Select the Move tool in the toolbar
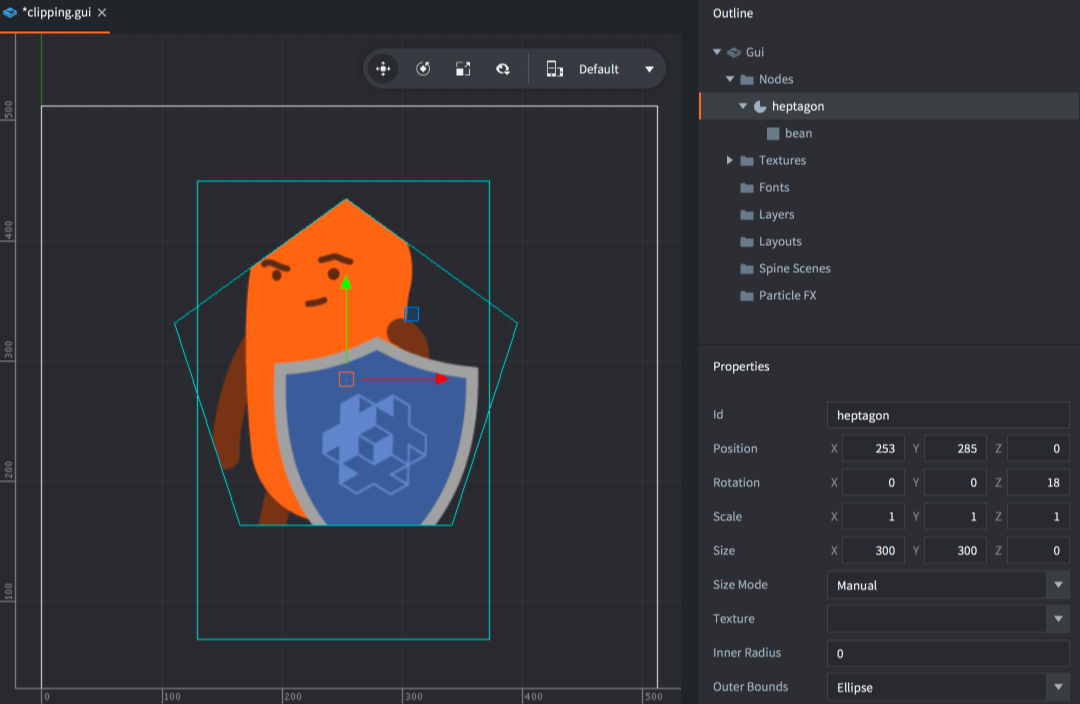Viewport: 1080px width, 704px height. (384, 69)
